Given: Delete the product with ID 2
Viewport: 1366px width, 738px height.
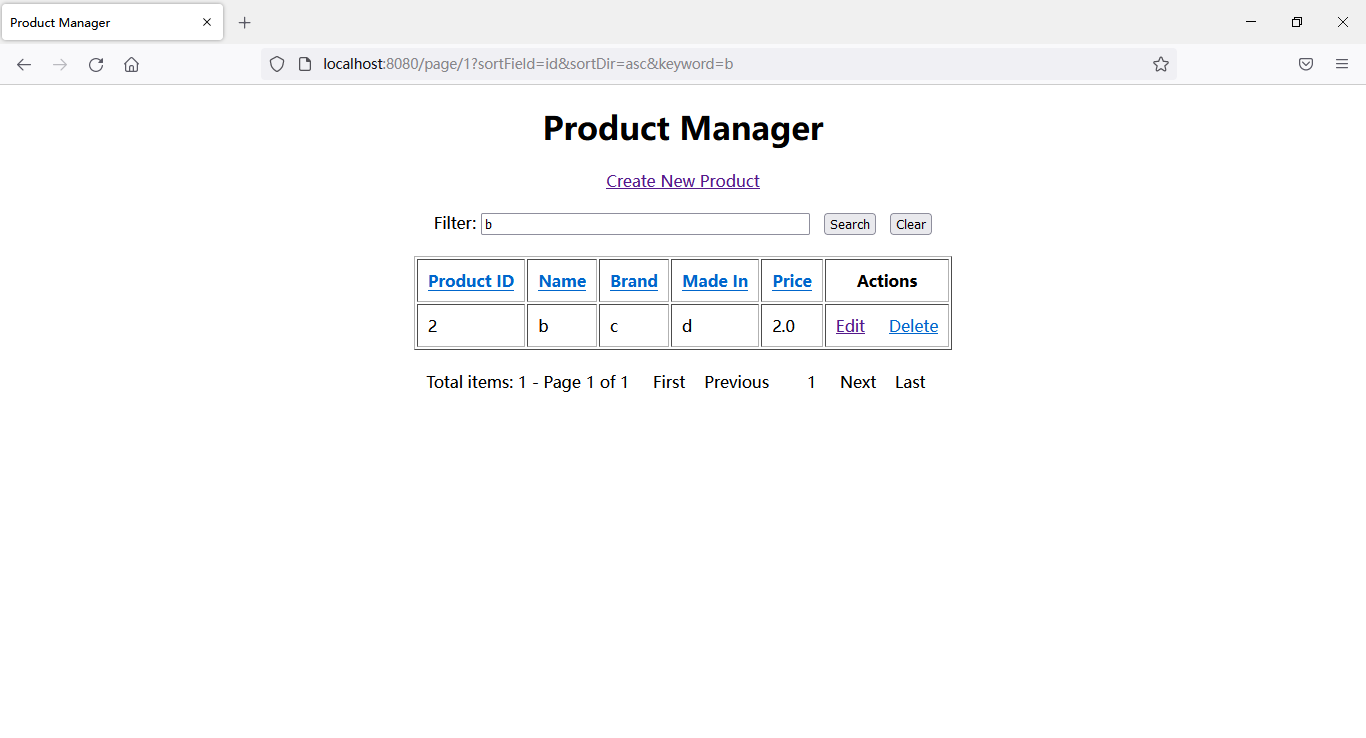Looking at the screenshot, I should tap(913, 325).
